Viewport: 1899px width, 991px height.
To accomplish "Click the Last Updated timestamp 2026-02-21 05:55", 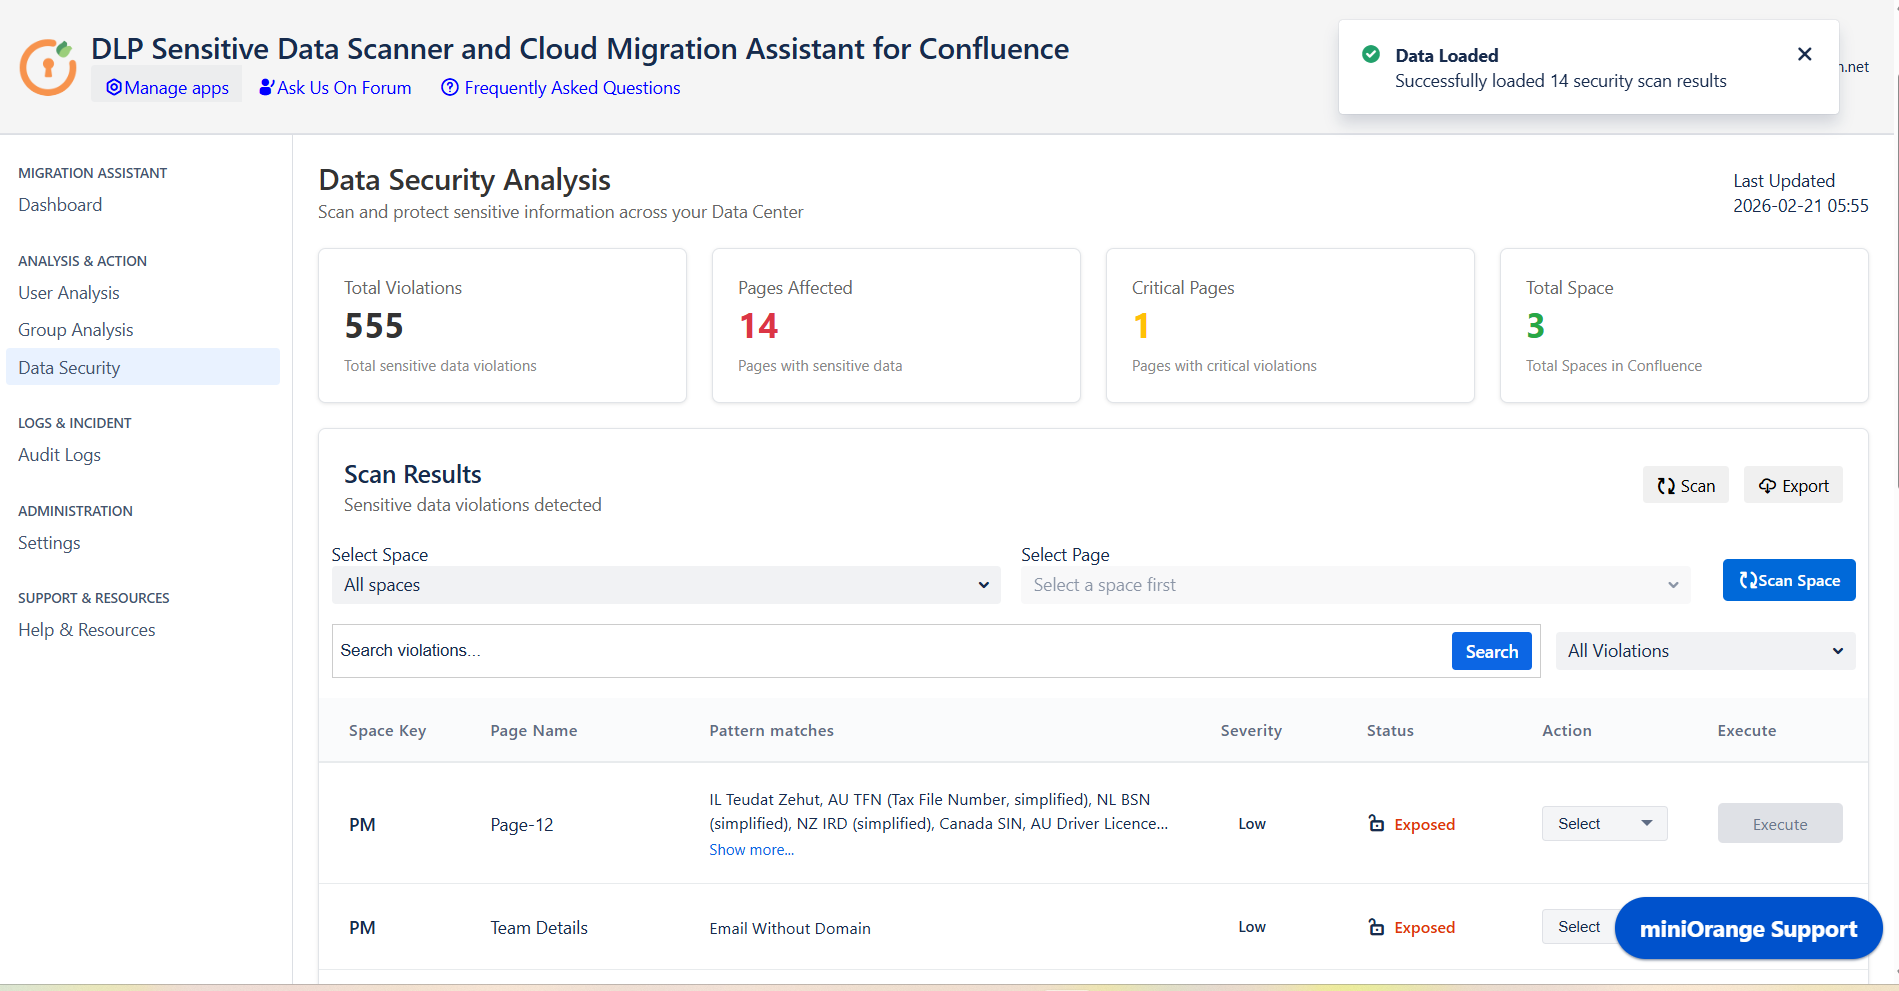I will coord(1801,206).
